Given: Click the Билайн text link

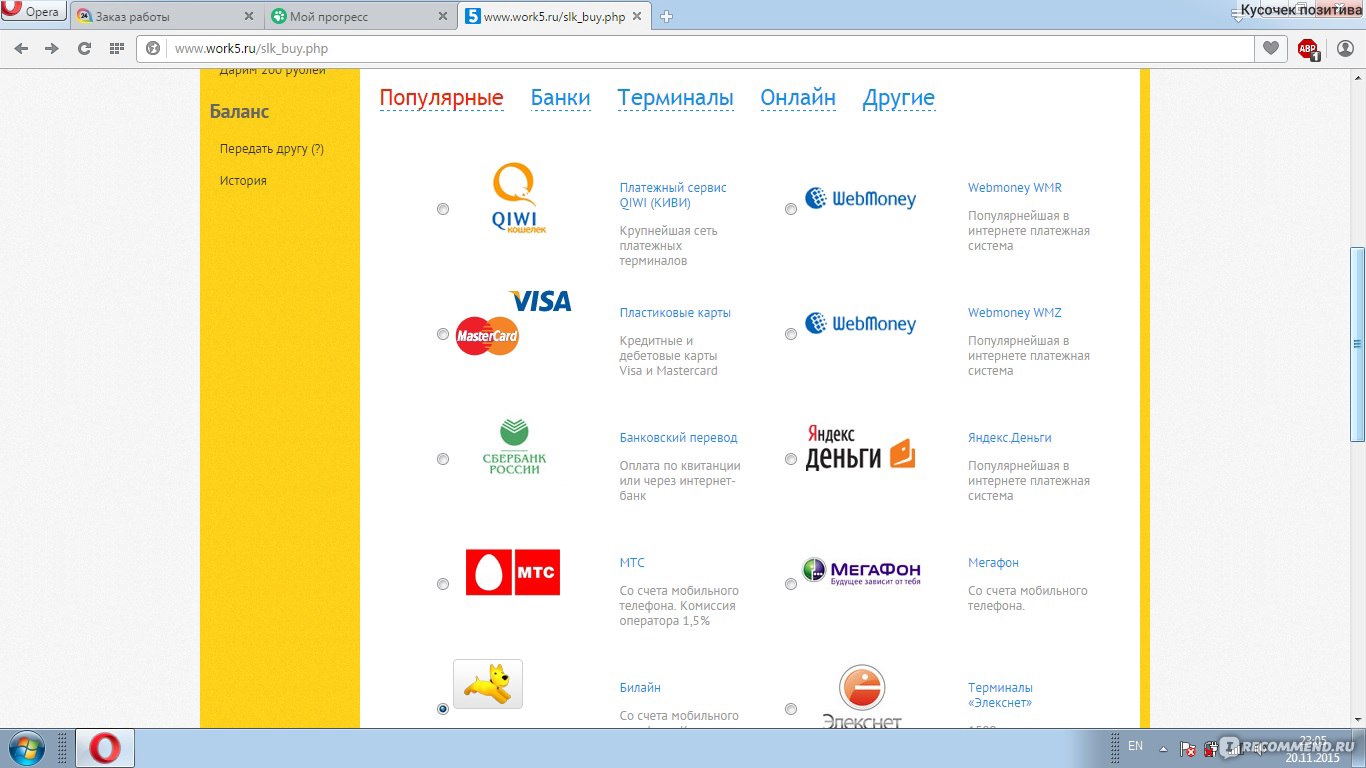Looking at the screenshot, I should tap(640, 688).
